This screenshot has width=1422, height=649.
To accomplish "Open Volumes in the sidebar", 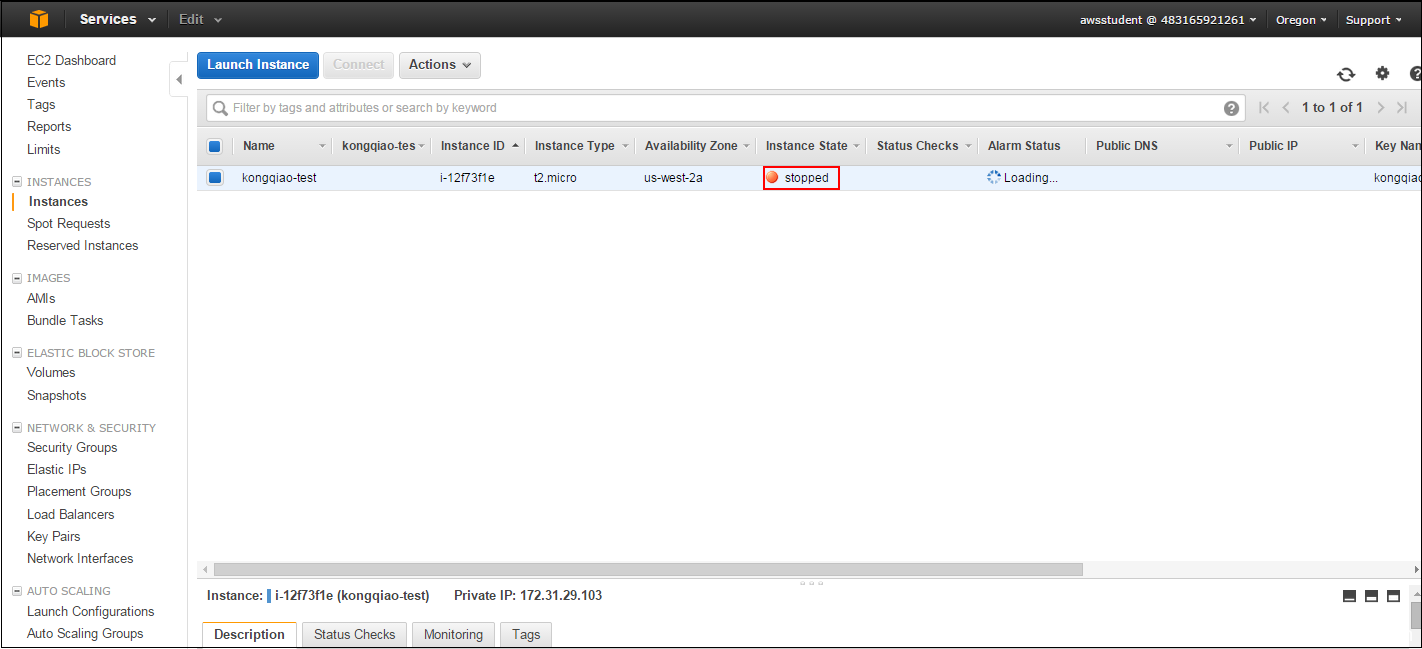I will tap(51, 373).
